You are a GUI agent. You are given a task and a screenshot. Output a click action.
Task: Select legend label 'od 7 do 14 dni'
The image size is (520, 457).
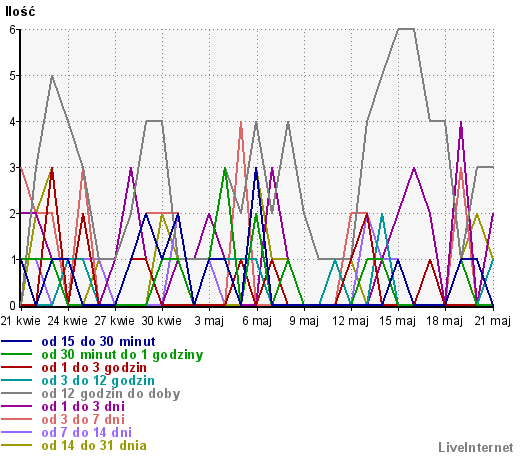(87, 433)
